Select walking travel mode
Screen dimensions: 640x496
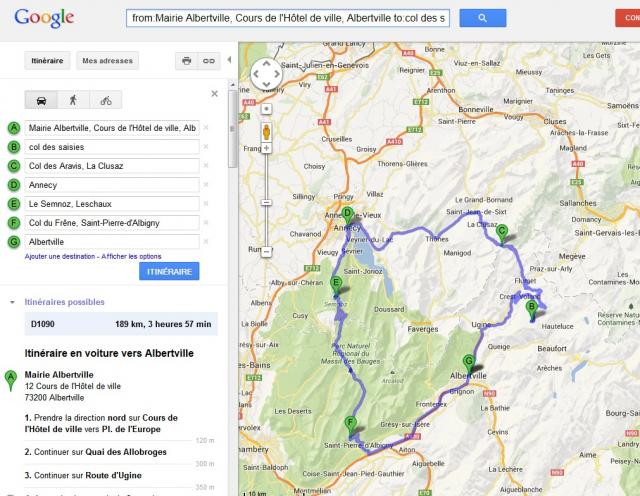[73, 100]
